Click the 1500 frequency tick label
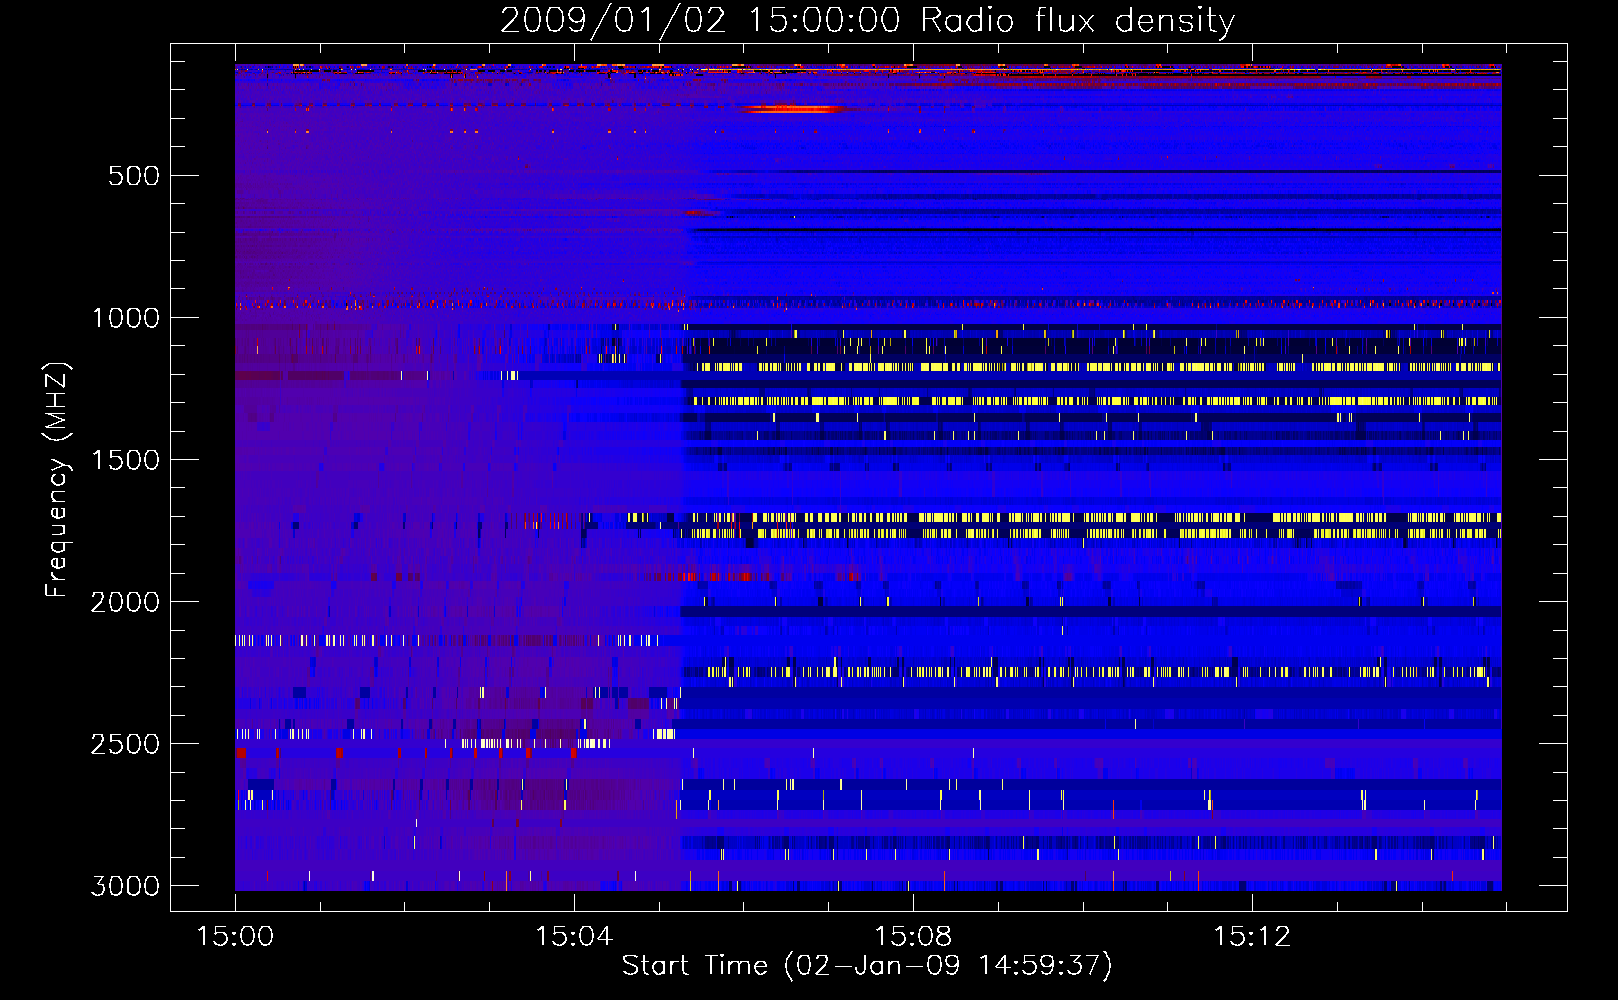Screen dimensions: 1618x1000 pyautogui.click(x=125, y=460)
